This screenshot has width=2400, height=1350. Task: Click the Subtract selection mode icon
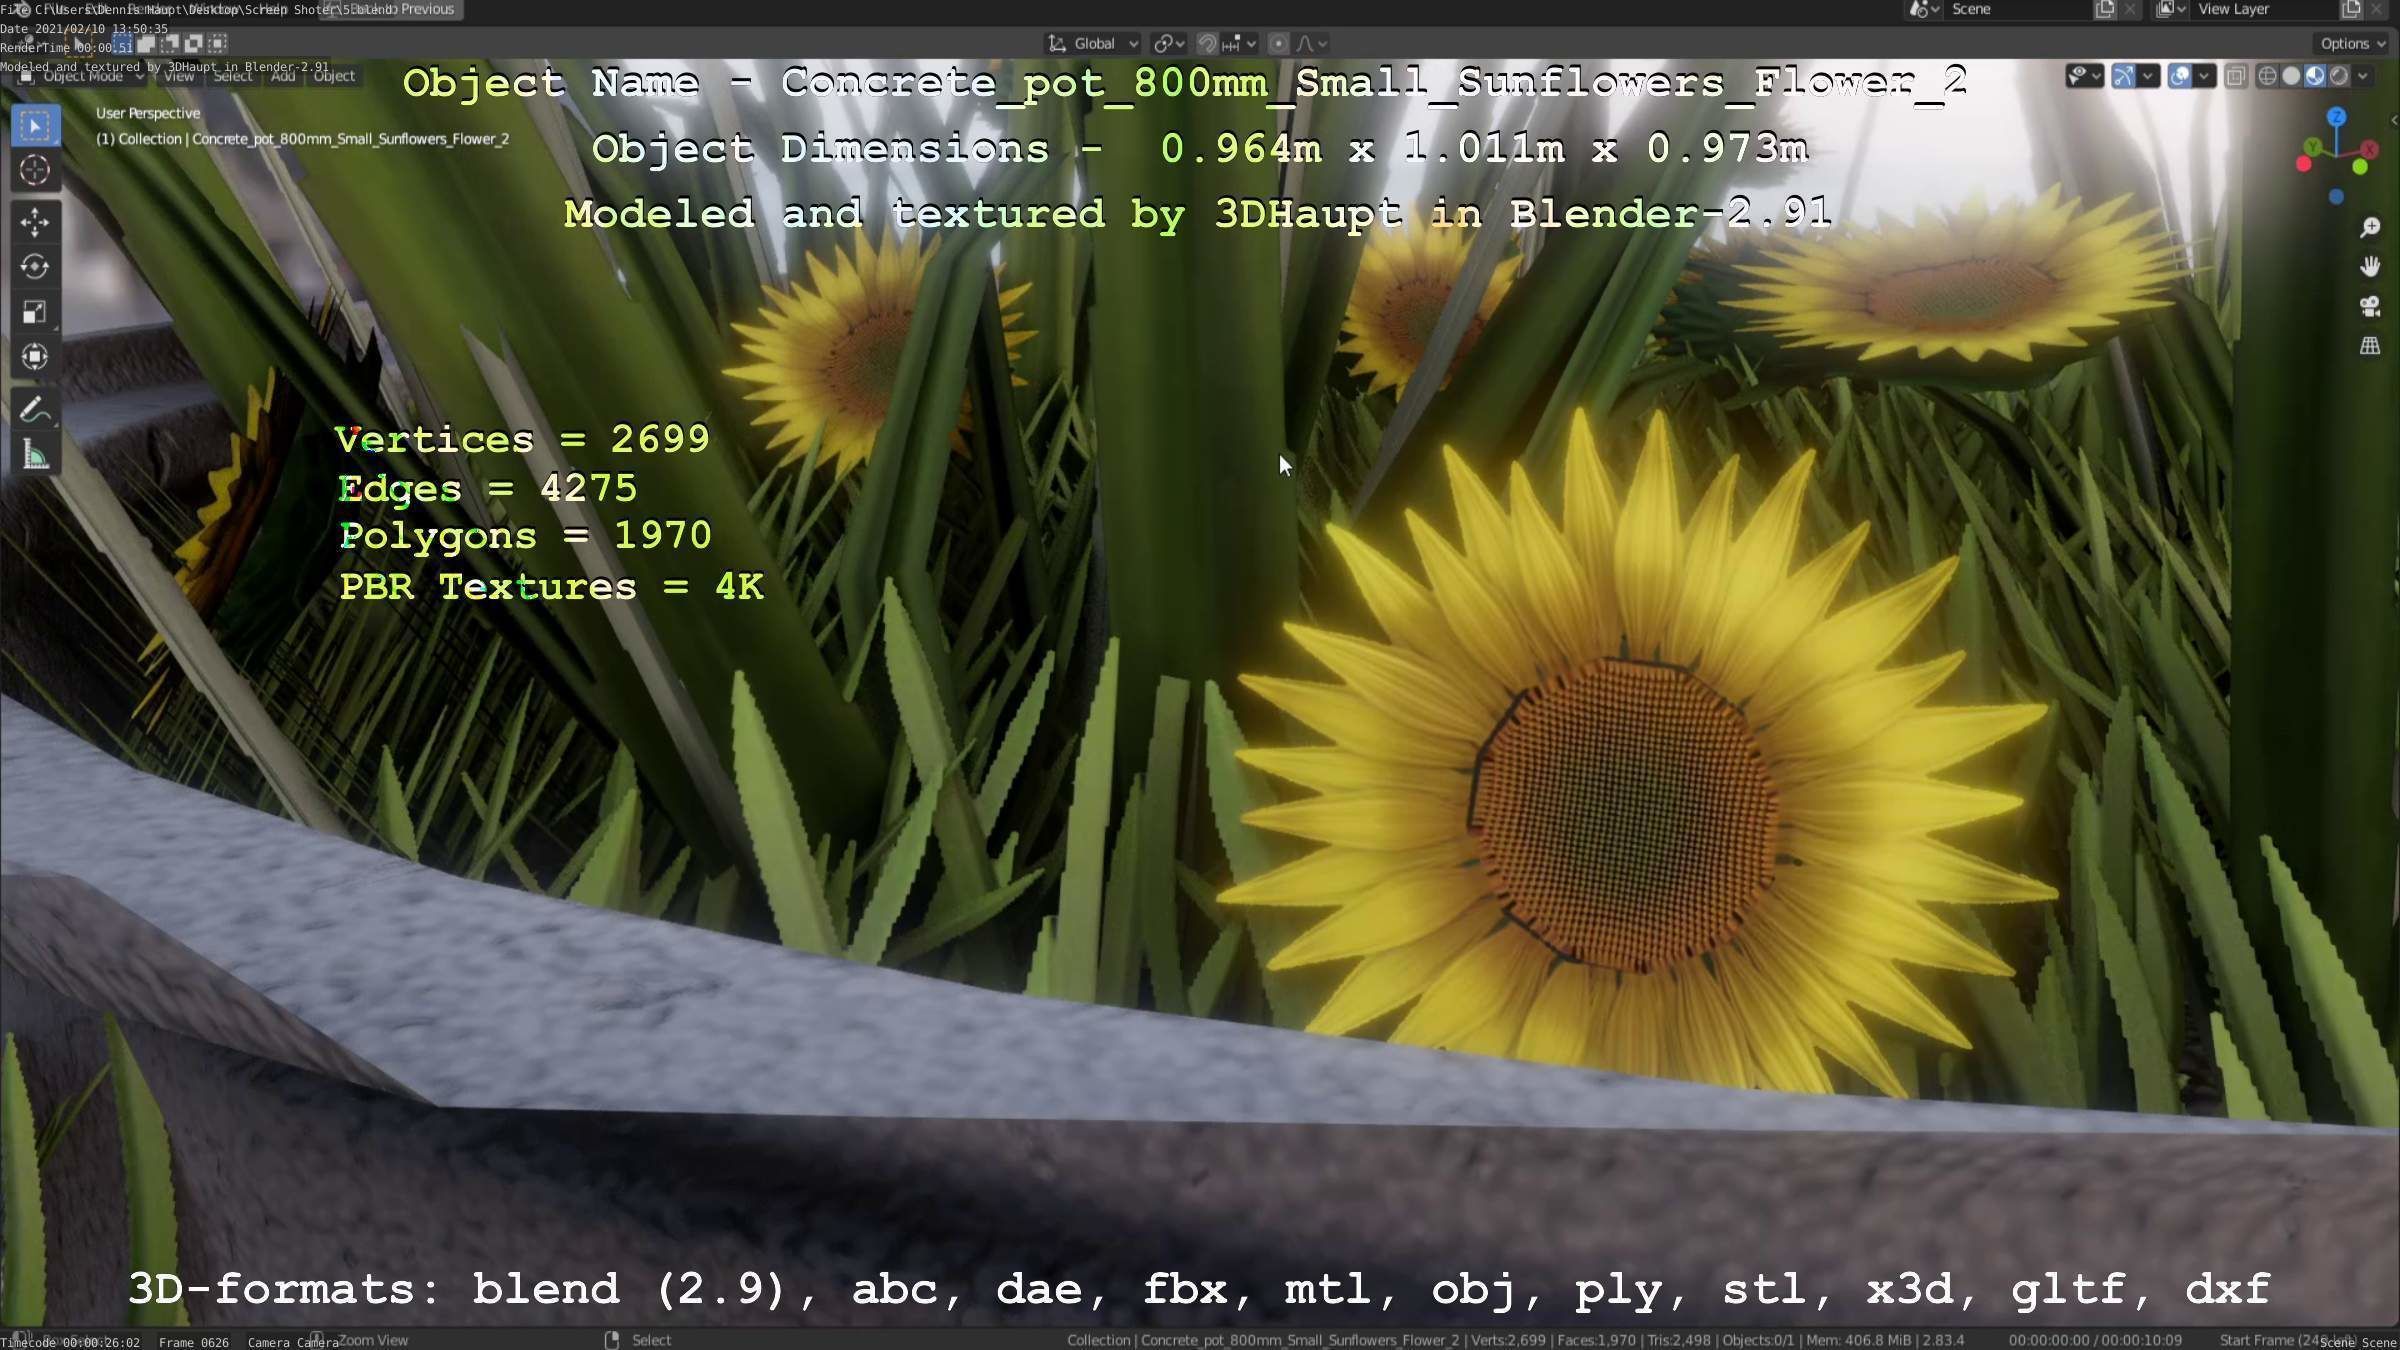pos(170,44)
